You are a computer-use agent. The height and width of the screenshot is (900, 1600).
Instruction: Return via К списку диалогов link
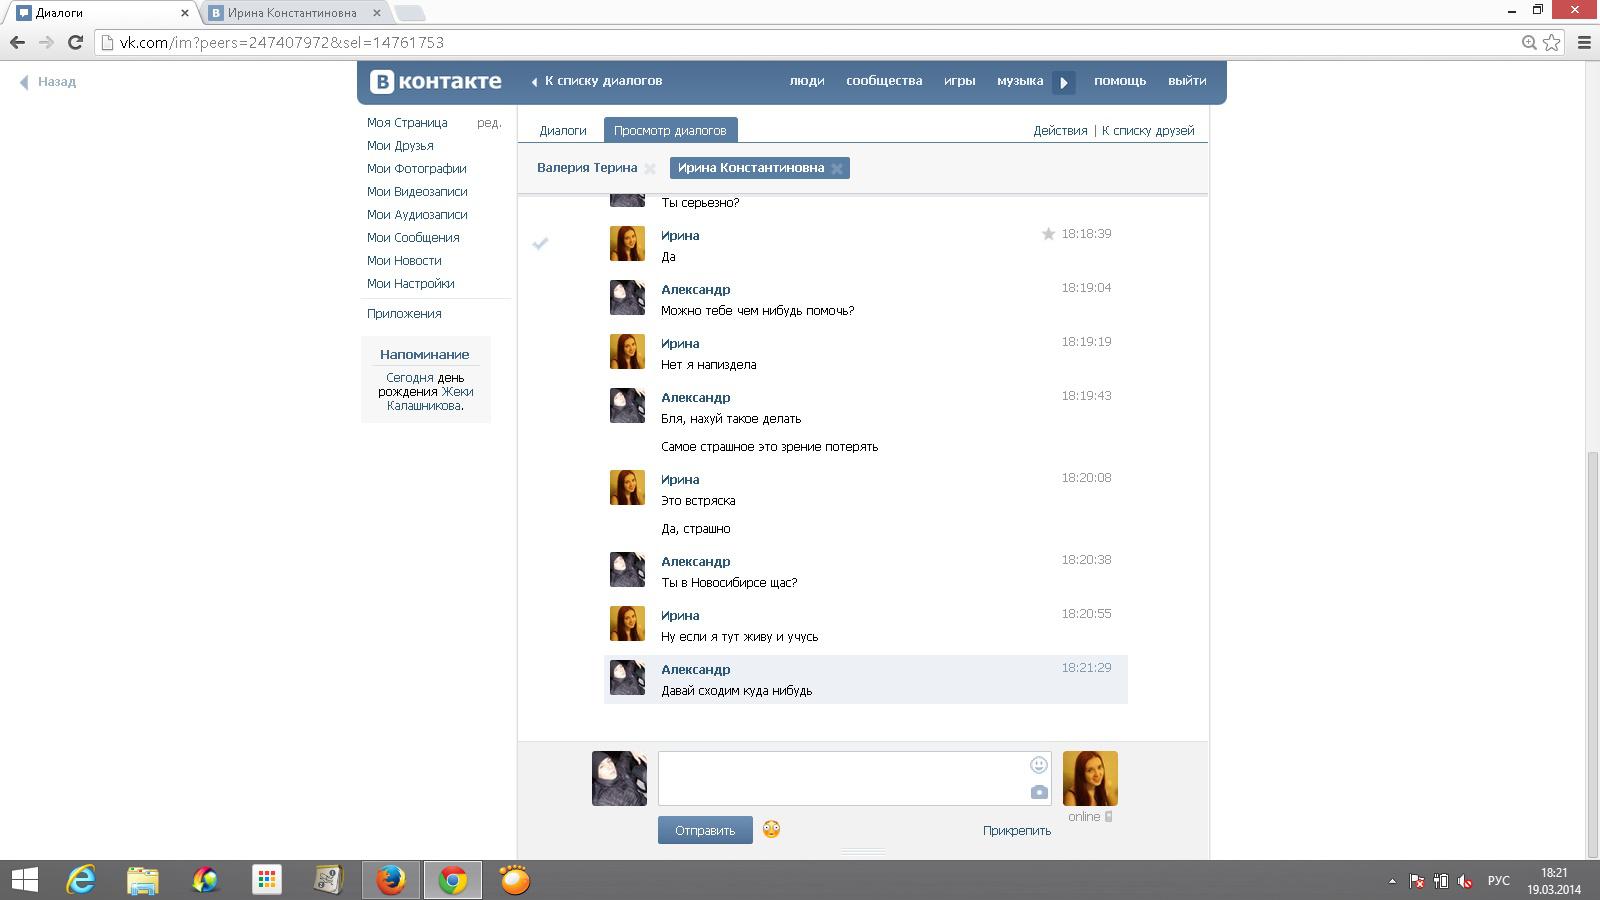coord(596,81)
